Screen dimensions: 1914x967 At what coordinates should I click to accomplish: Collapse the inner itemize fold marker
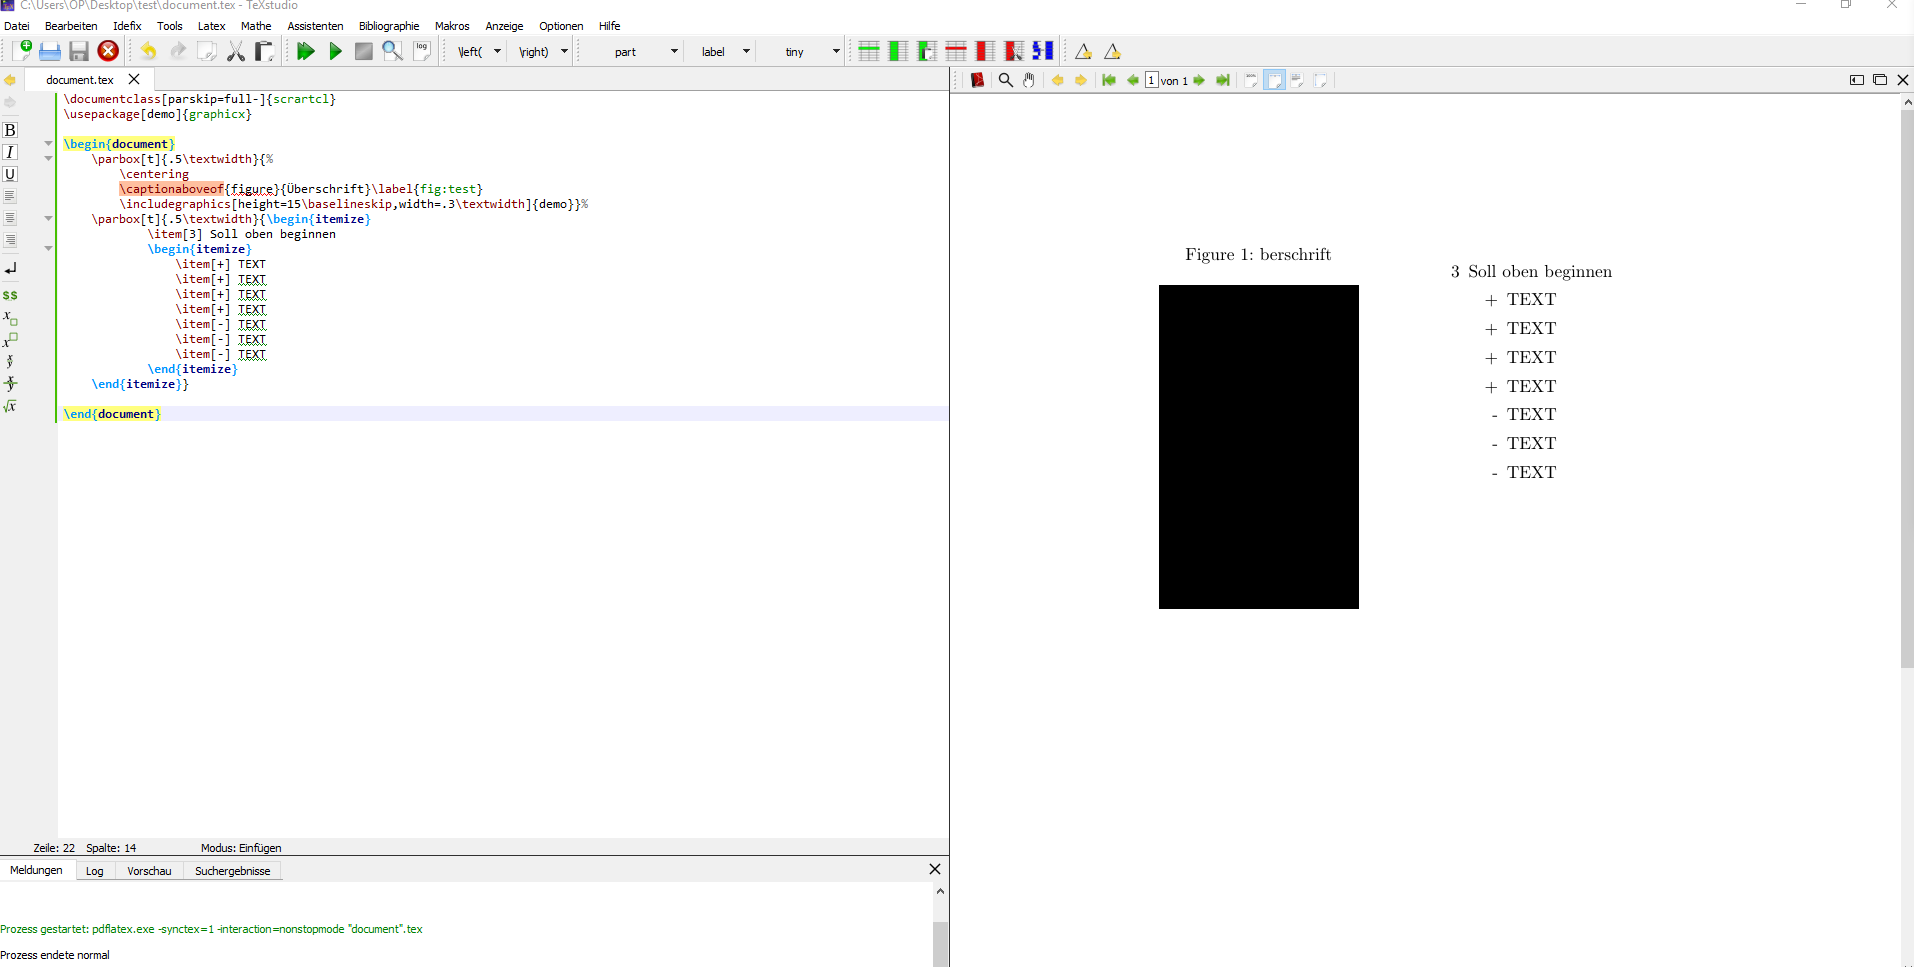[48, 248]
